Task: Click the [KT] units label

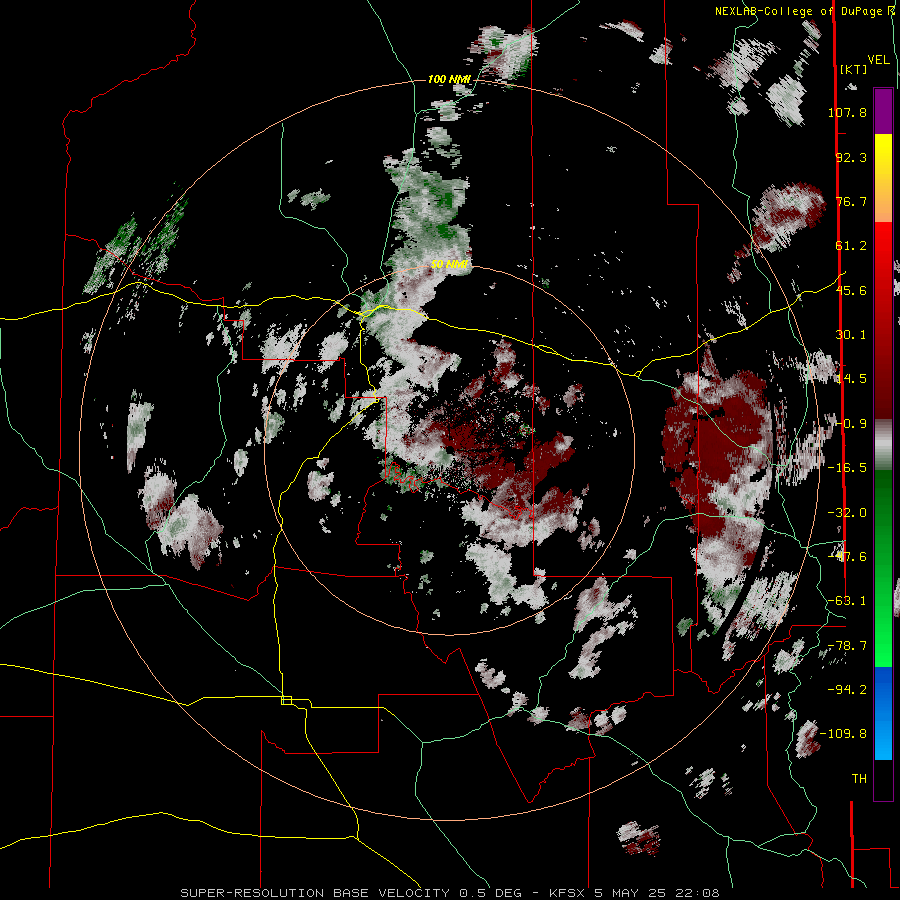Action: [x=853, y=69]
